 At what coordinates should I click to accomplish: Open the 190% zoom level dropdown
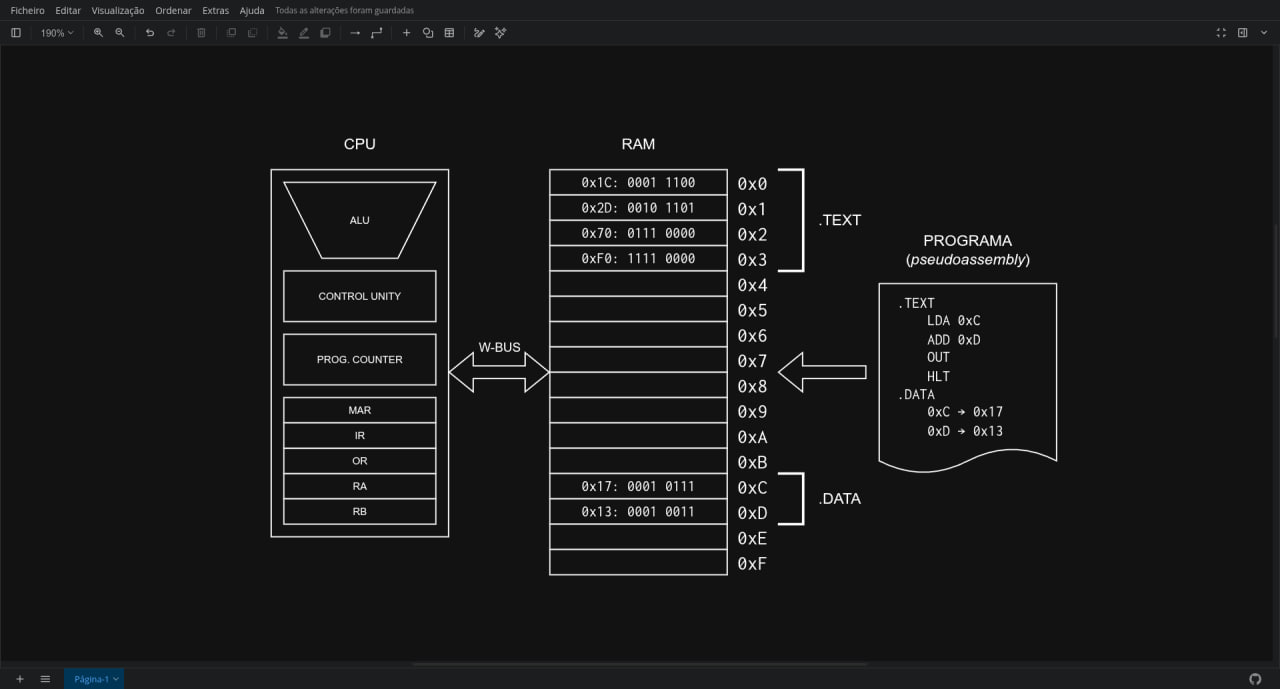click(56, 33)
